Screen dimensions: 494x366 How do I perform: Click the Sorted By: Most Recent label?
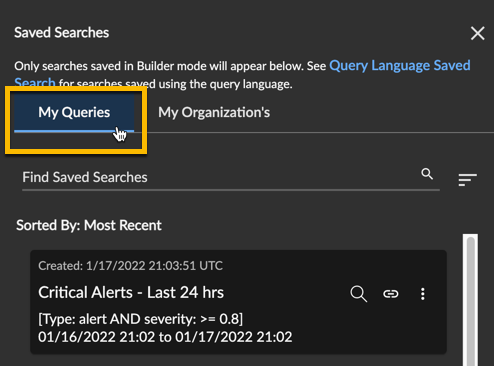89,225
